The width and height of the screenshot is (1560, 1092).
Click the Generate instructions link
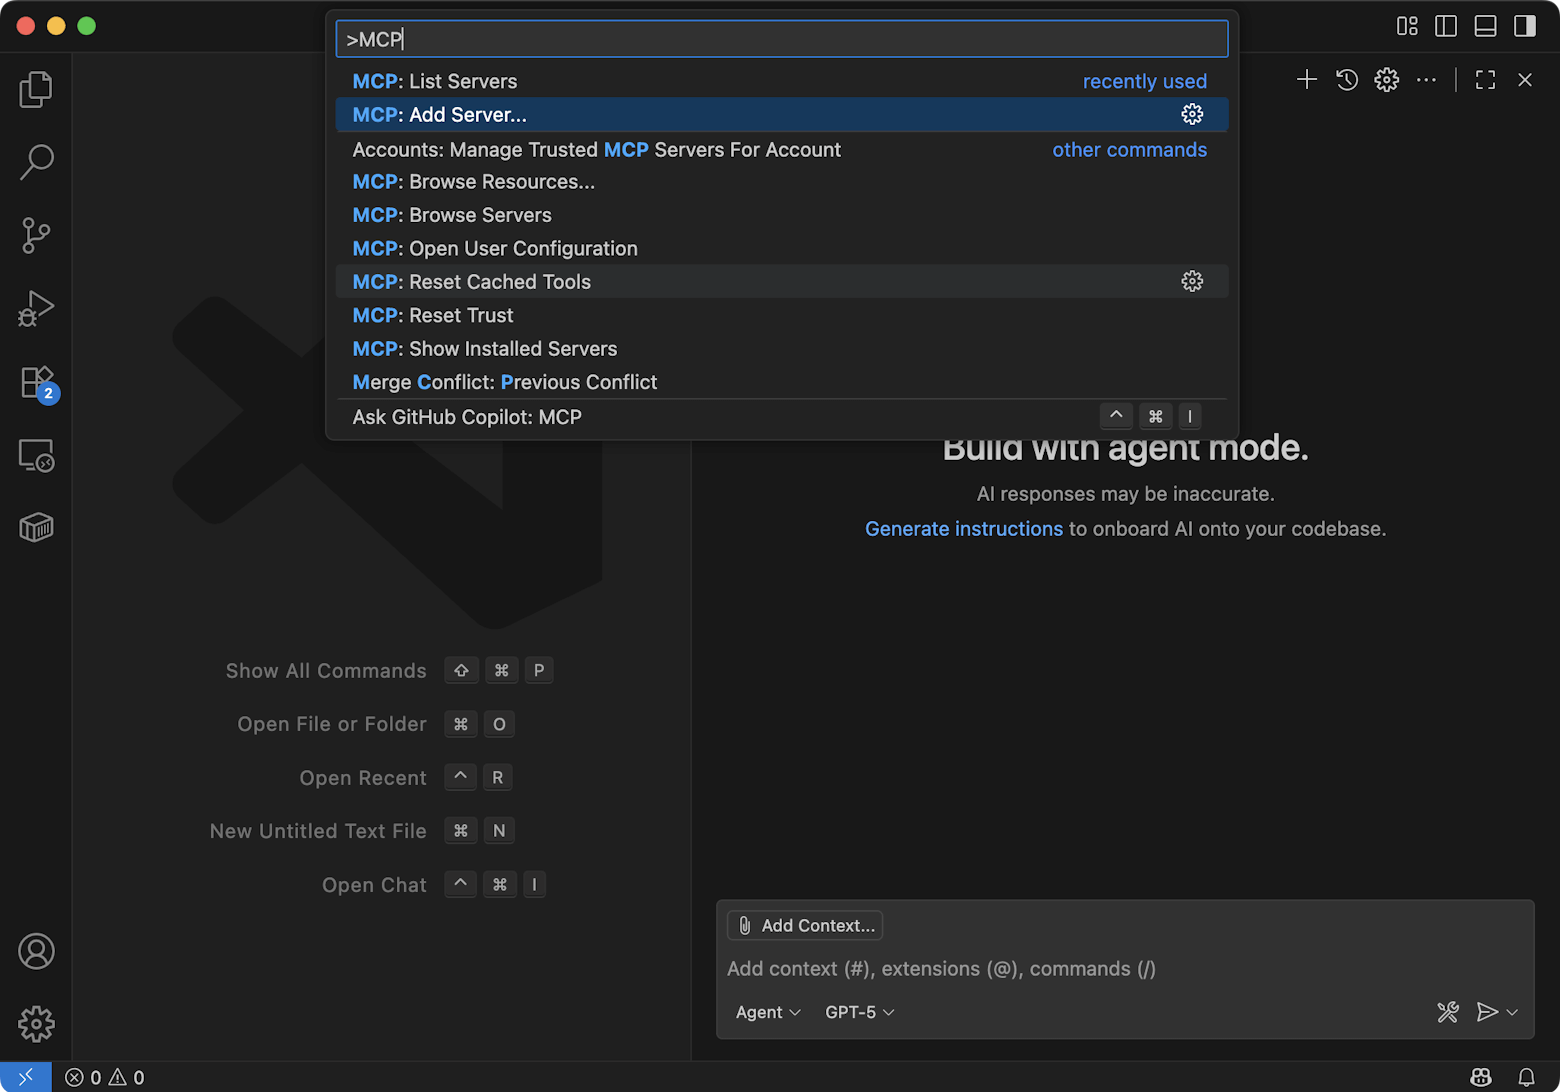point(964,529)
